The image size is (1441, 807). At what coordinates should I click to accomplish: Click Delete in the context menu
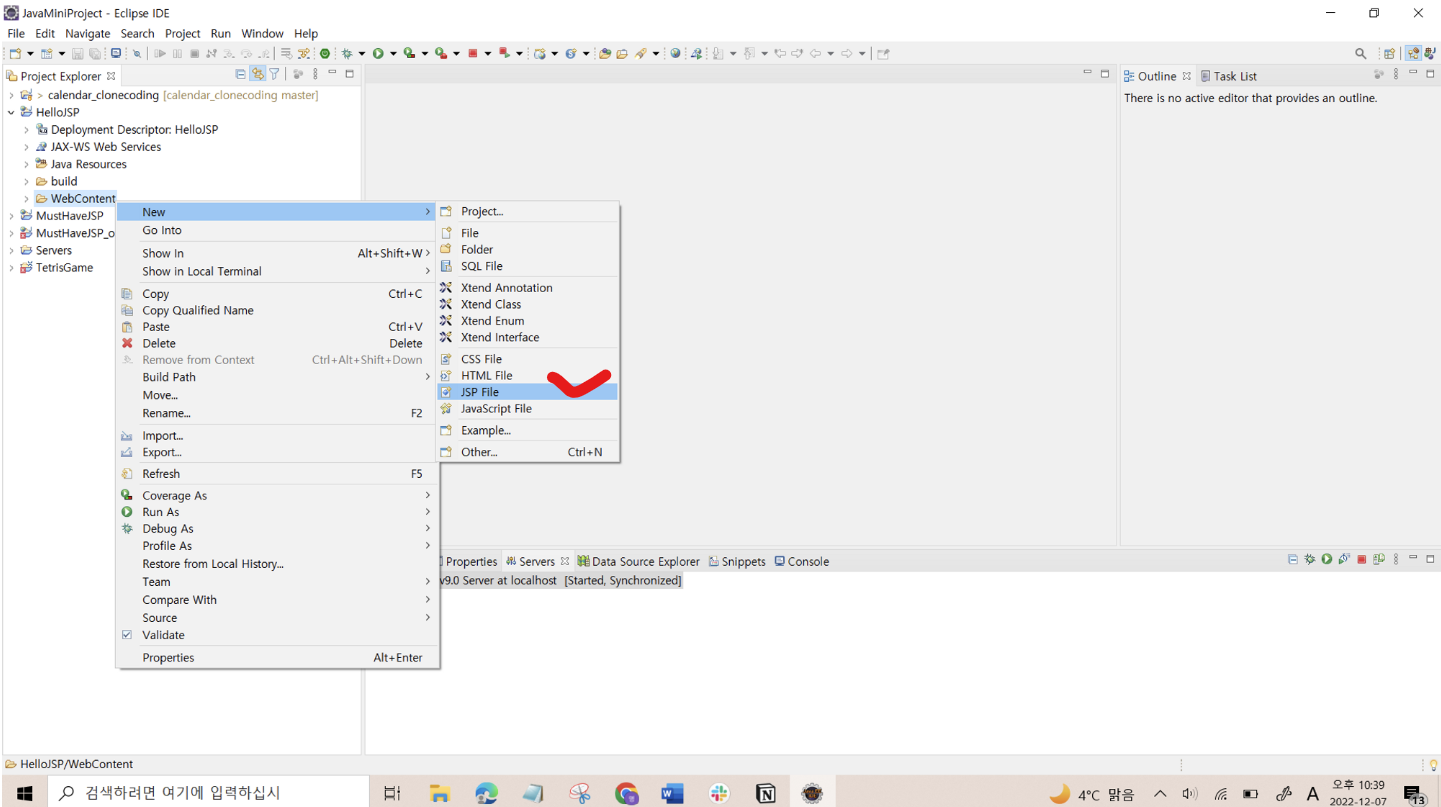[x=277, y=343]
